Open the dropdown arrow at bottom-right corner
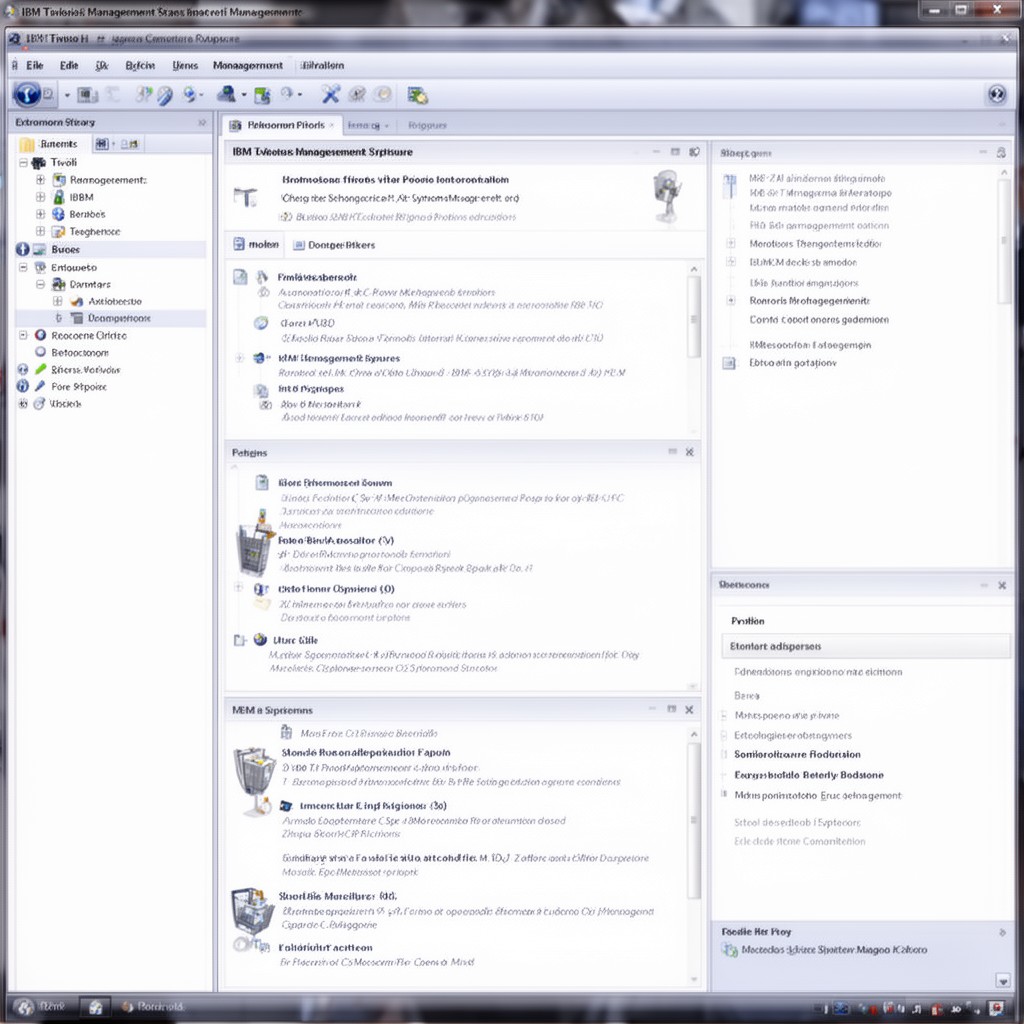The width and height of the screenshot is (1024, 1024). tap(1002, 980)
